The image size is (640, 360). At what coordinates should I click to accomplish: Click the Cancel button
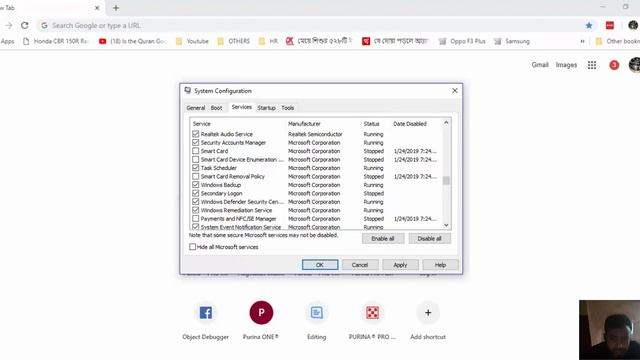pos(360,265)
